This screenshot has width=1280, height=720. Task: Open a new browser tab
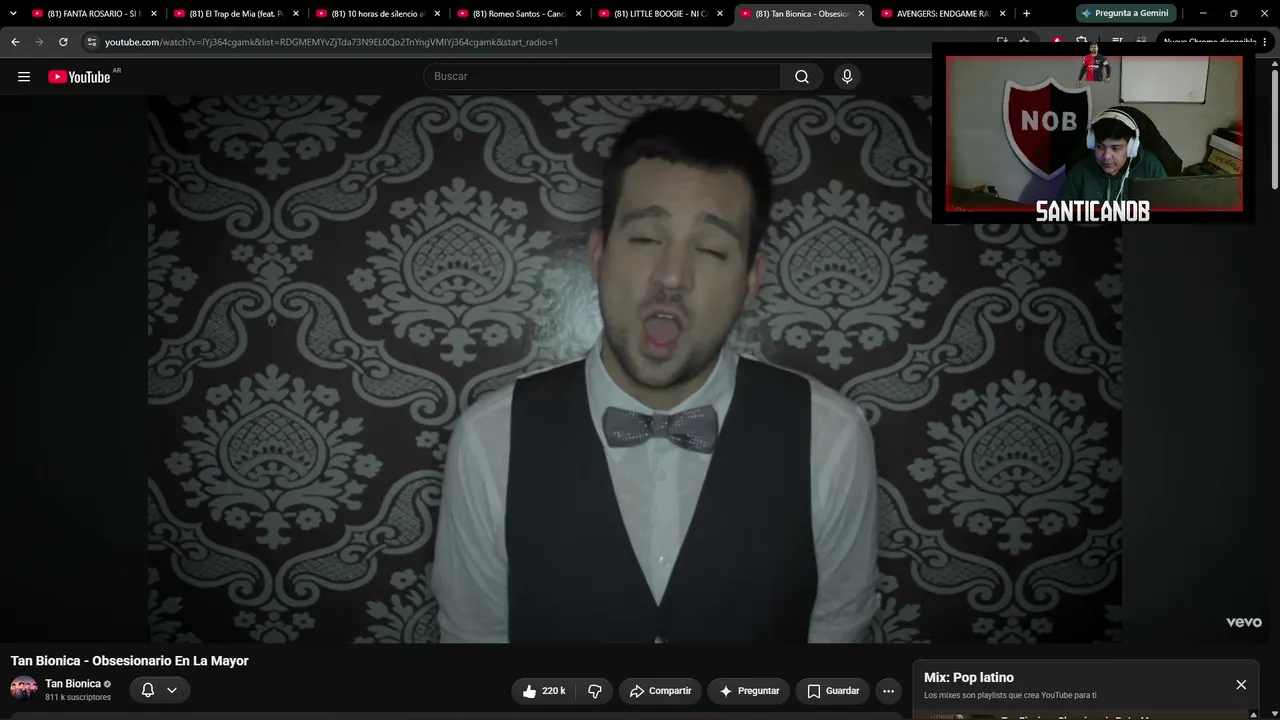click(x=1026, y=14)
